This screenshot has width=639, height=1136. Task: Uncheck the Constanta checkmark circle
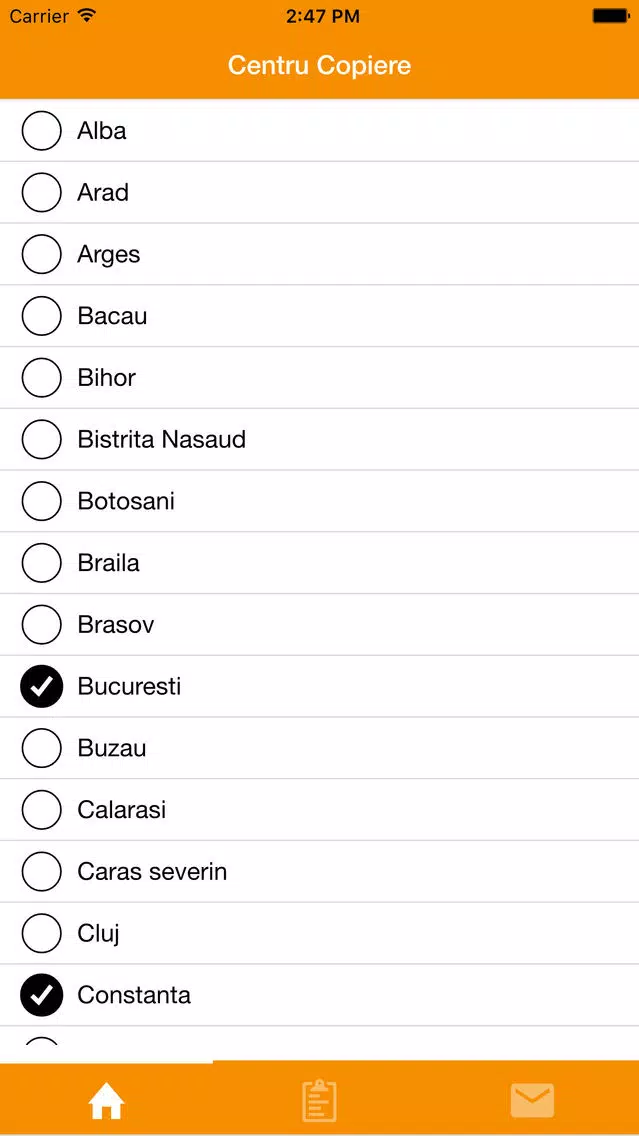[42, 995]
